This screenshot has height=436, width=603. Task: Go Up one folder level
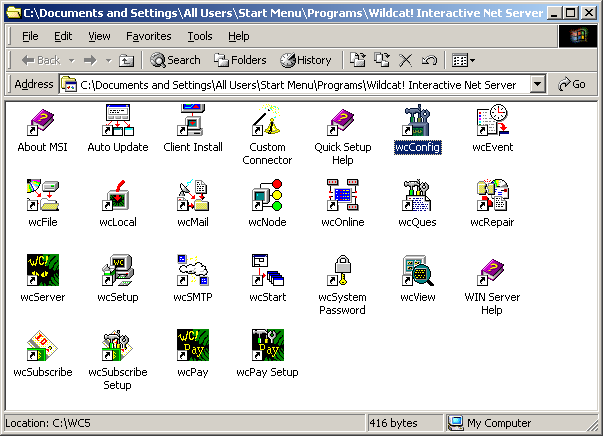[126, 60]
